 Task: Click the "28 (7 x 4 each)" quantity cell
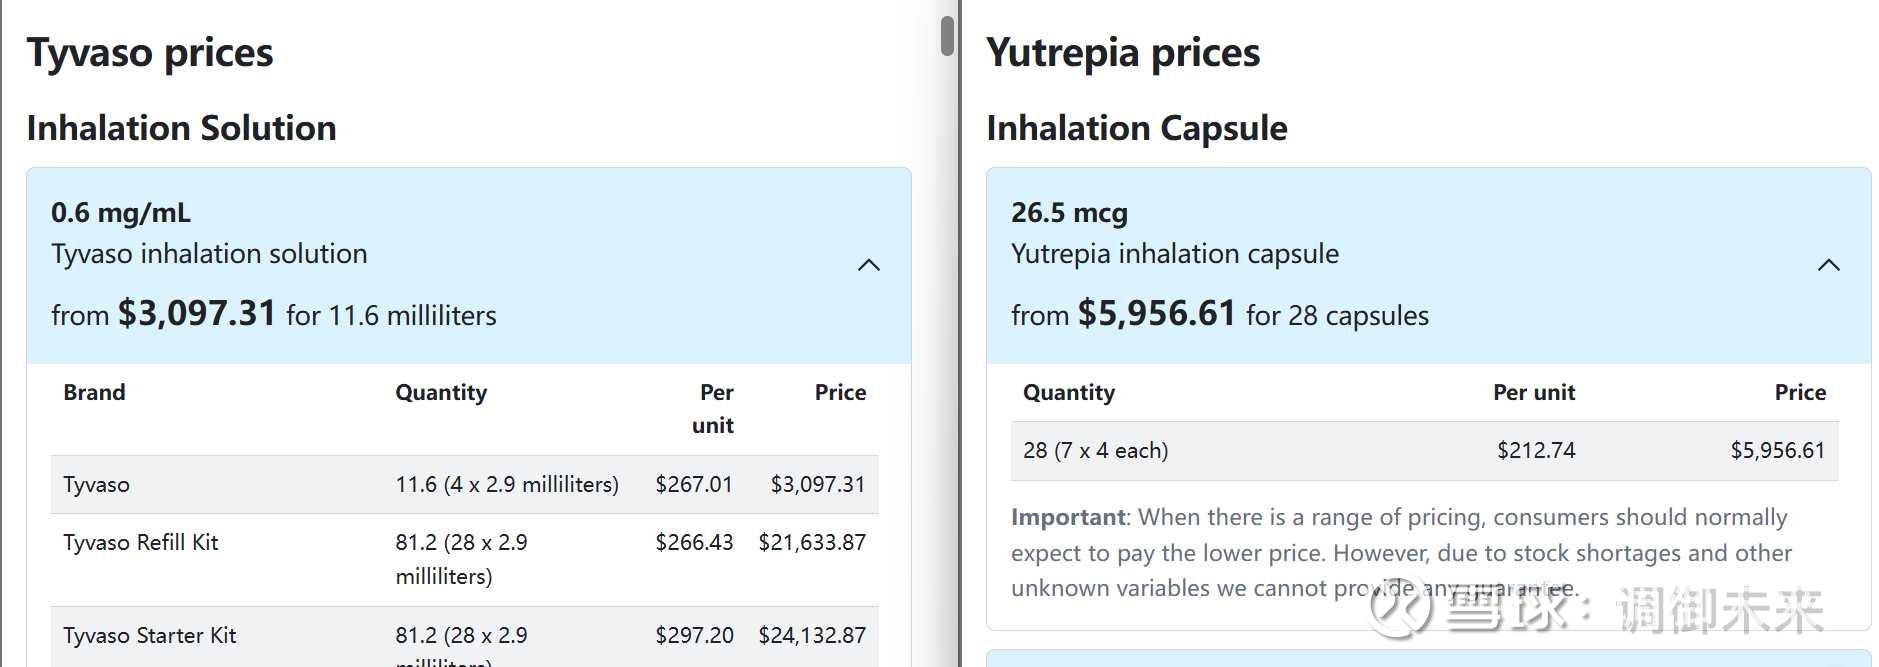click(1095, 450)
